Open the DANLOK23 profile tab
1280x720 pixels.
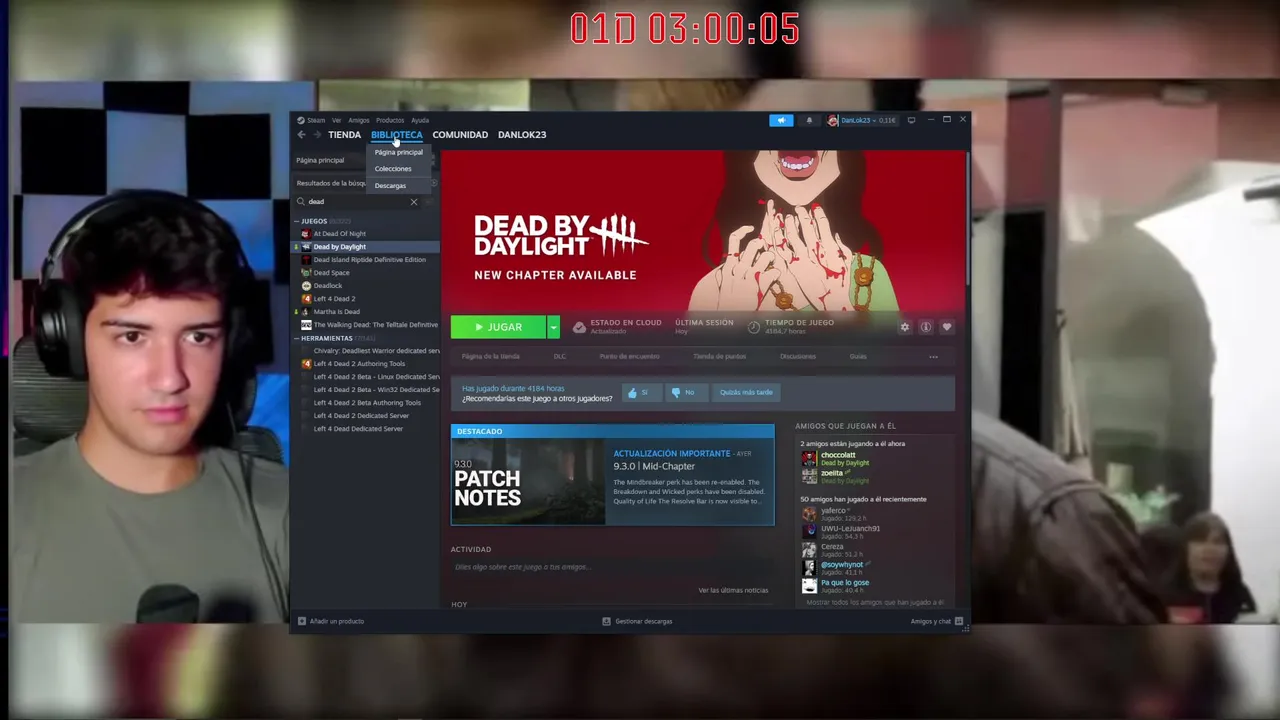point(522,134)
